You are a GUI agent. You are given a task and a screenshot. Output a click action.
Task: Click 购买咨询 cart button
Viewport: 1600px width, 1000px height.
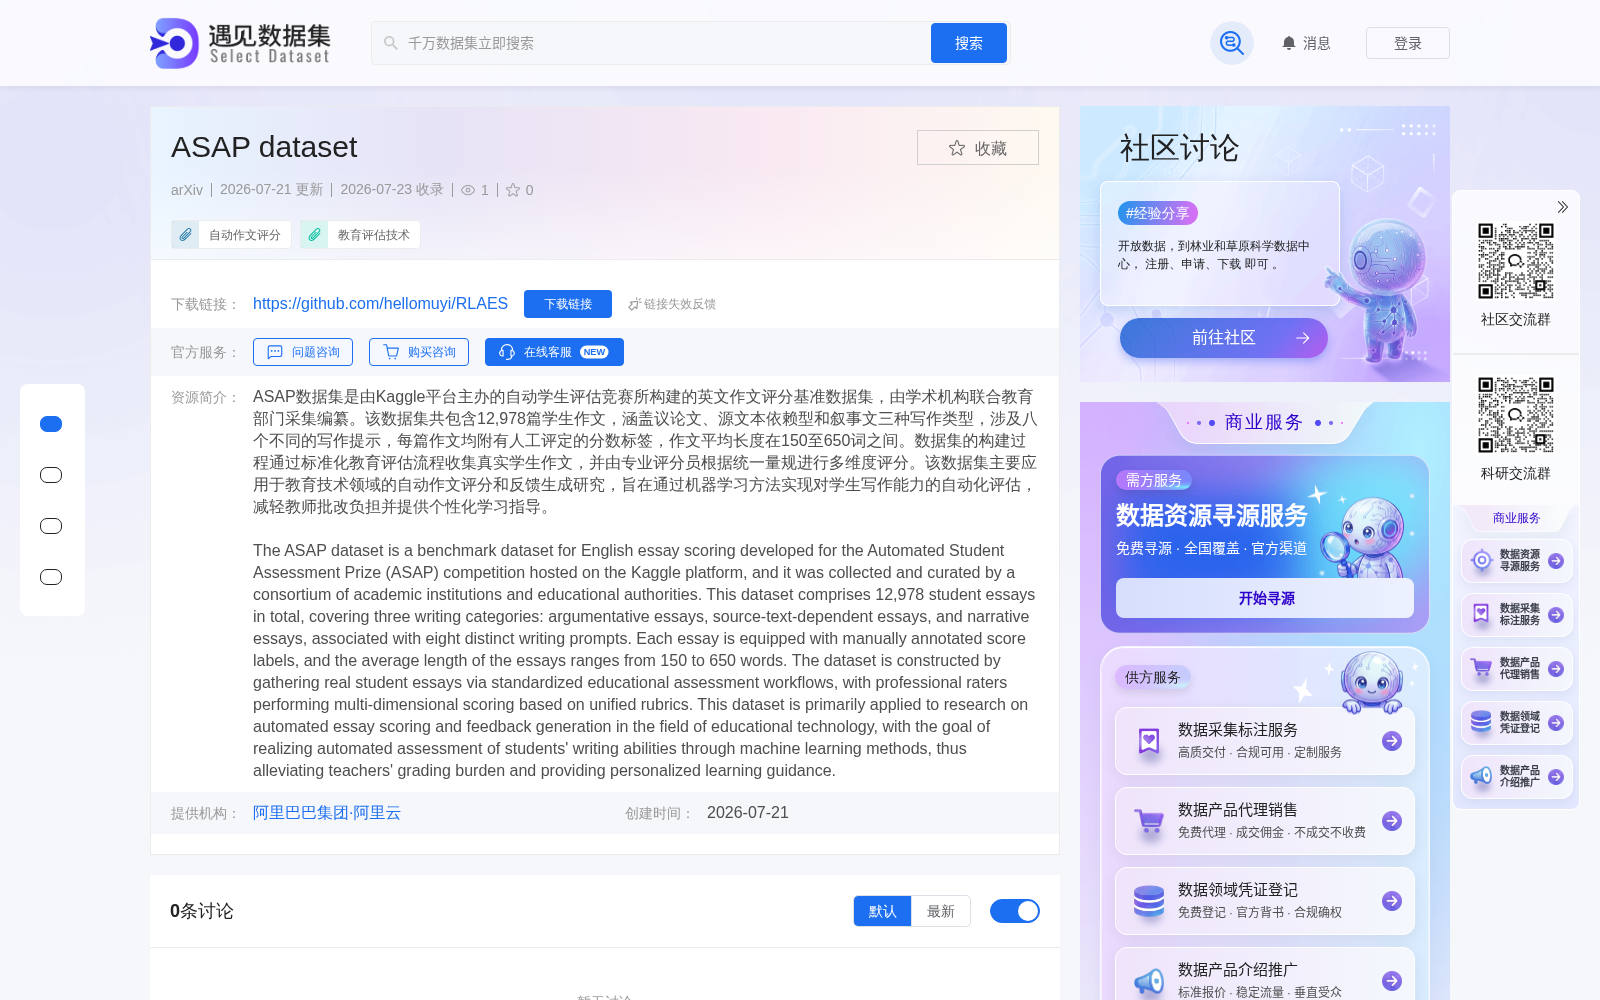point(419,352)
